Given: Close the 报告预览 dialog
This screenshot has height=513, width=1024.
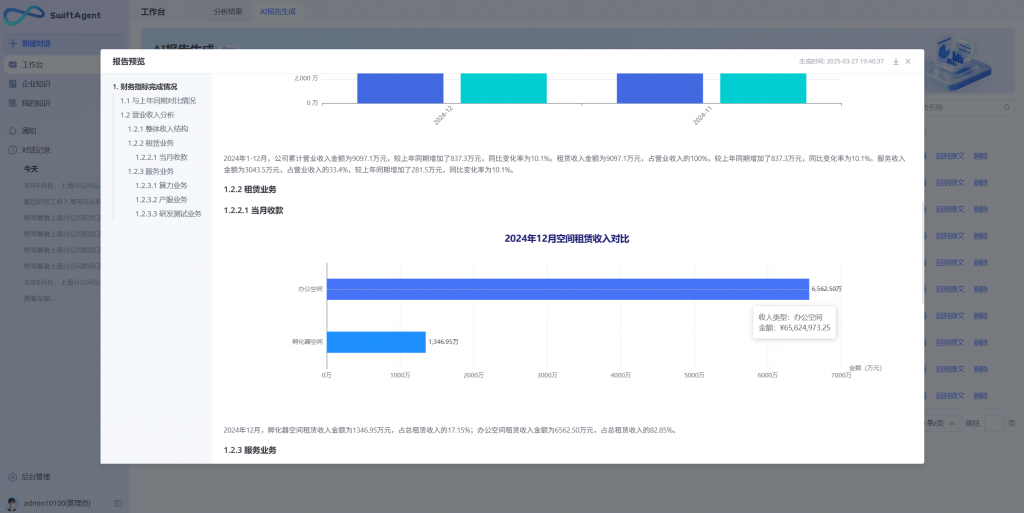Looking at the screenshot, I should tap(908, 61).
